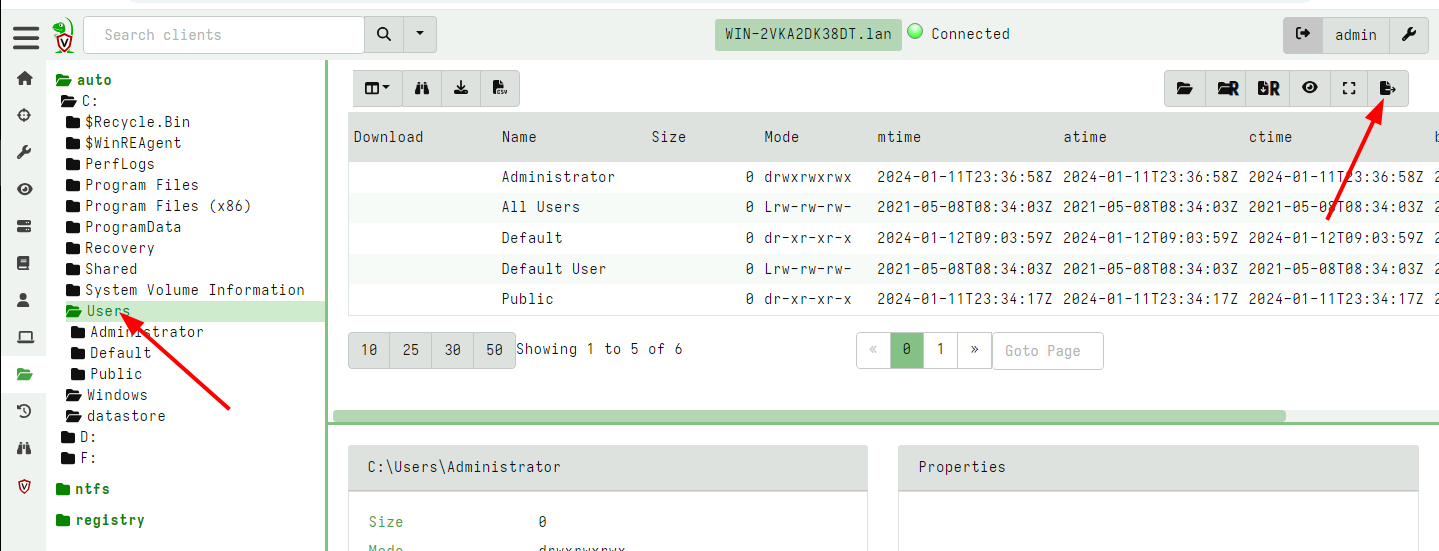Open the Home dashboard from the sidebar
1439x551 pixels.
[25, 79]
